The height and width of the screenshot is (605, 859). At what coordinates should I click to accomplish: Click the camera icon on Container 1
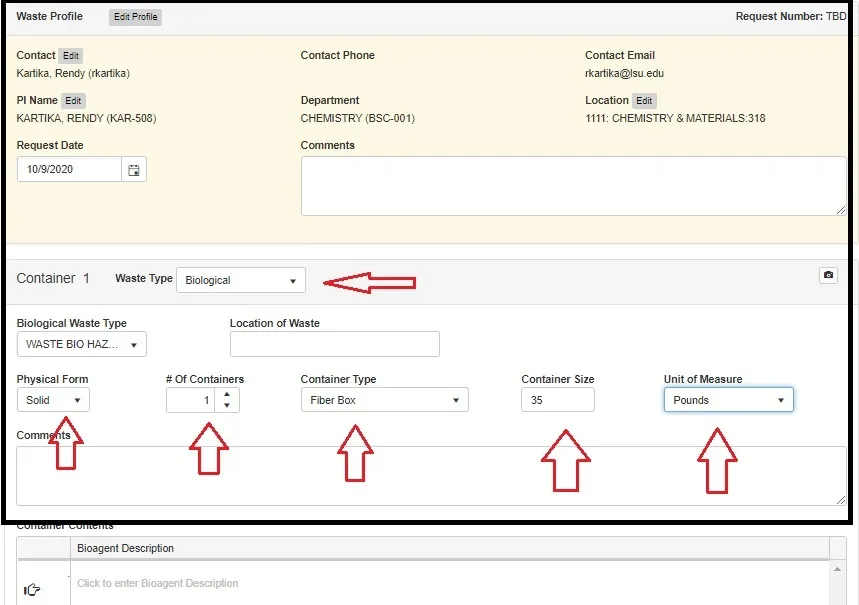pos(828,274)
